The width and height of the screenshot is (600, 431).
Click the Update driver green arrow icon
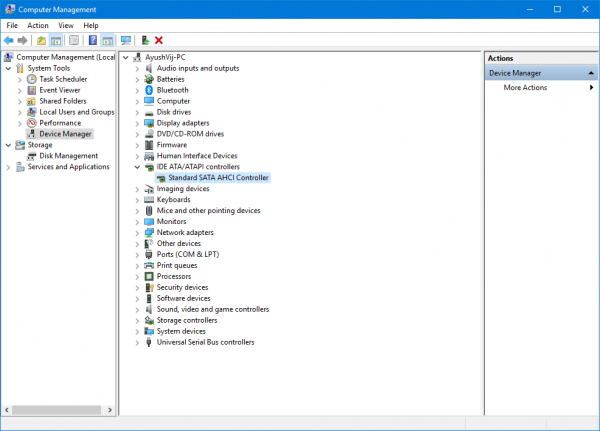145,40
